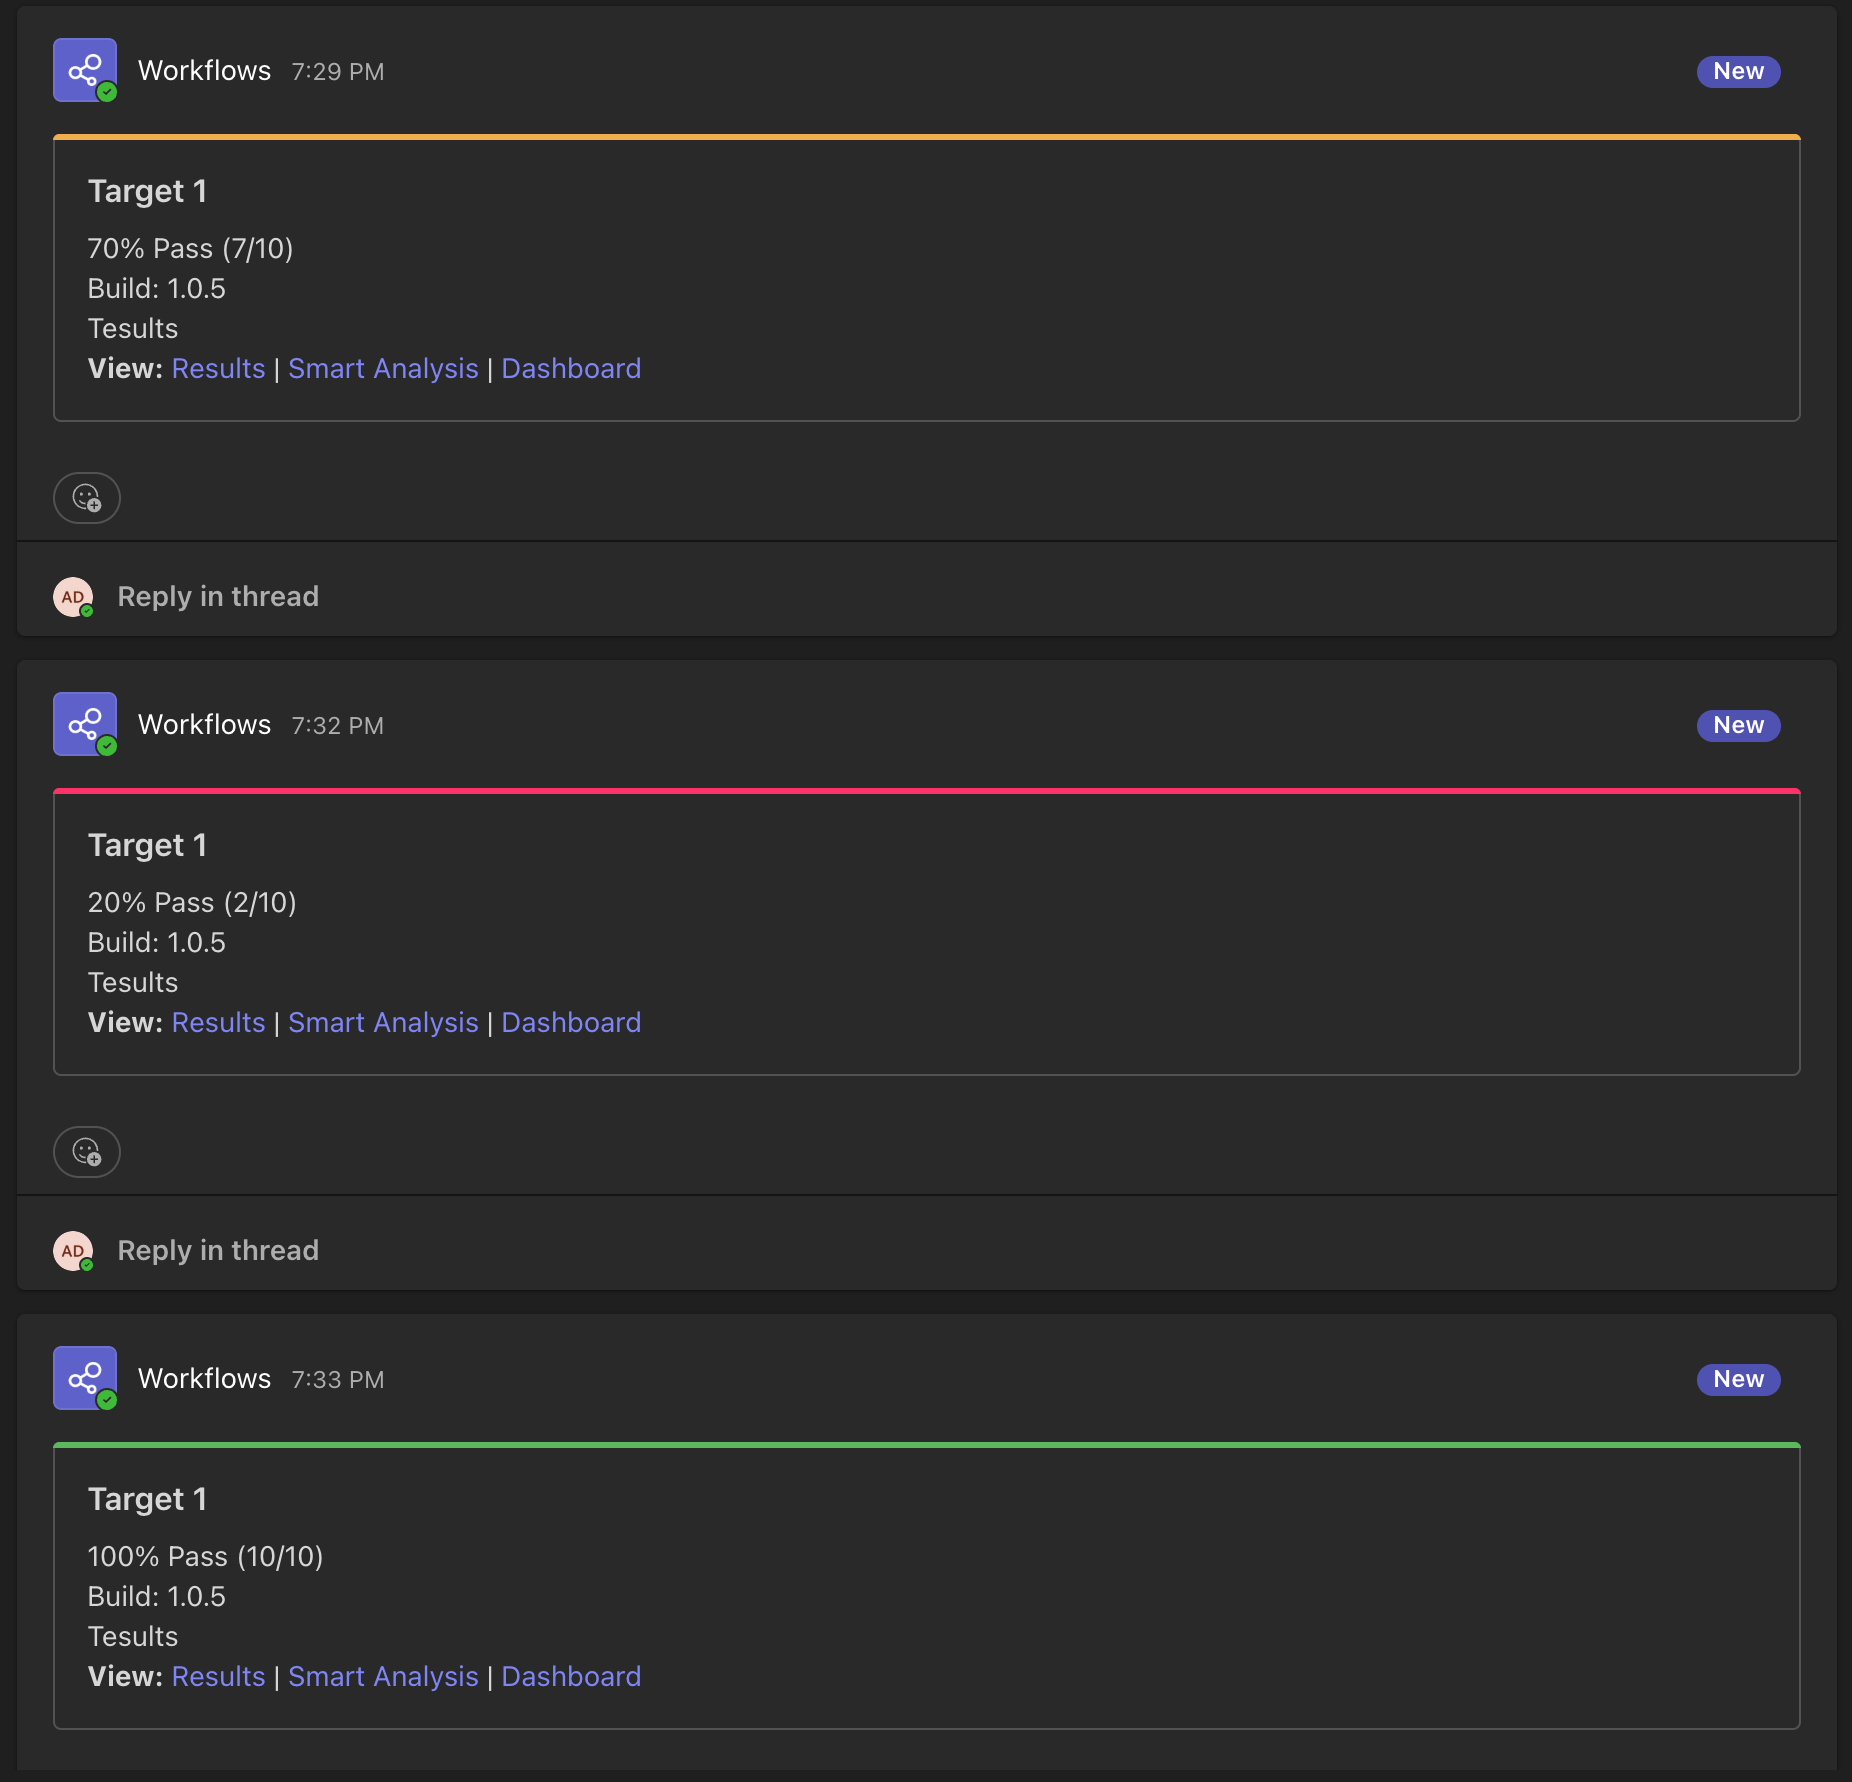Click the New badge on the 7:33 PM message
Viewport: 1852px width, 1782px height.
pyautogui.click(x=1738, y=1379)
